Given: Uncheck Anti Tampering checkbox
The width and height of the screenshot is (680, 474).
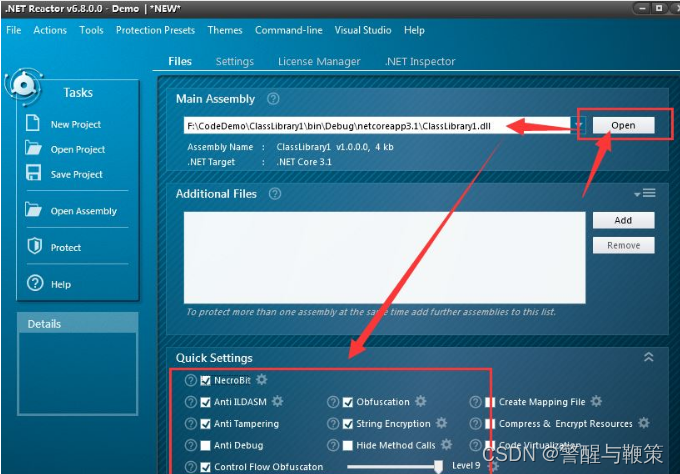Looking at the screenshot, I should pyautogui.click(x=206, y=424).
